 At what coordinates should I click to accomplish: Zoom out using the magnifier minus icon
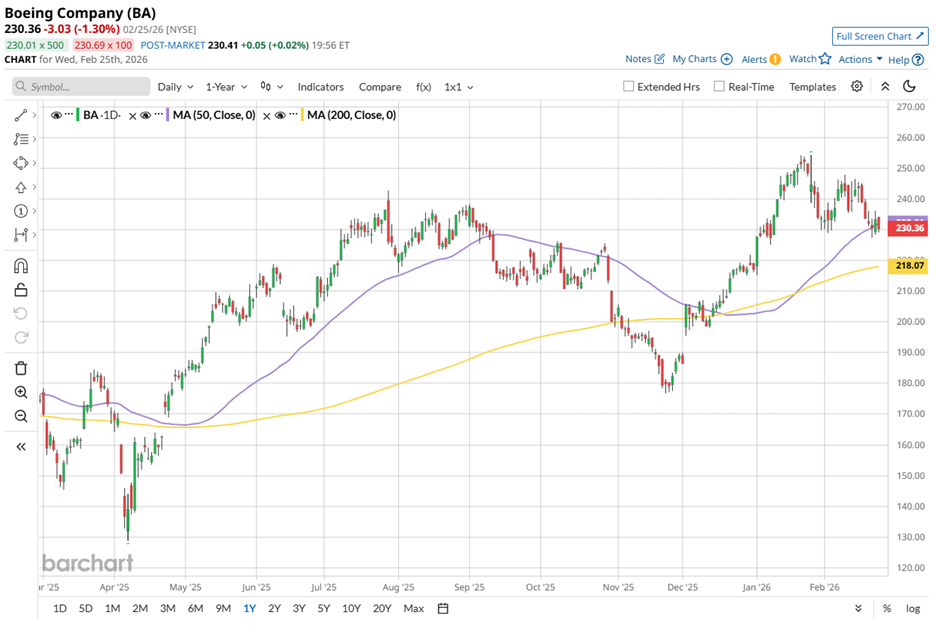point(21,416)
